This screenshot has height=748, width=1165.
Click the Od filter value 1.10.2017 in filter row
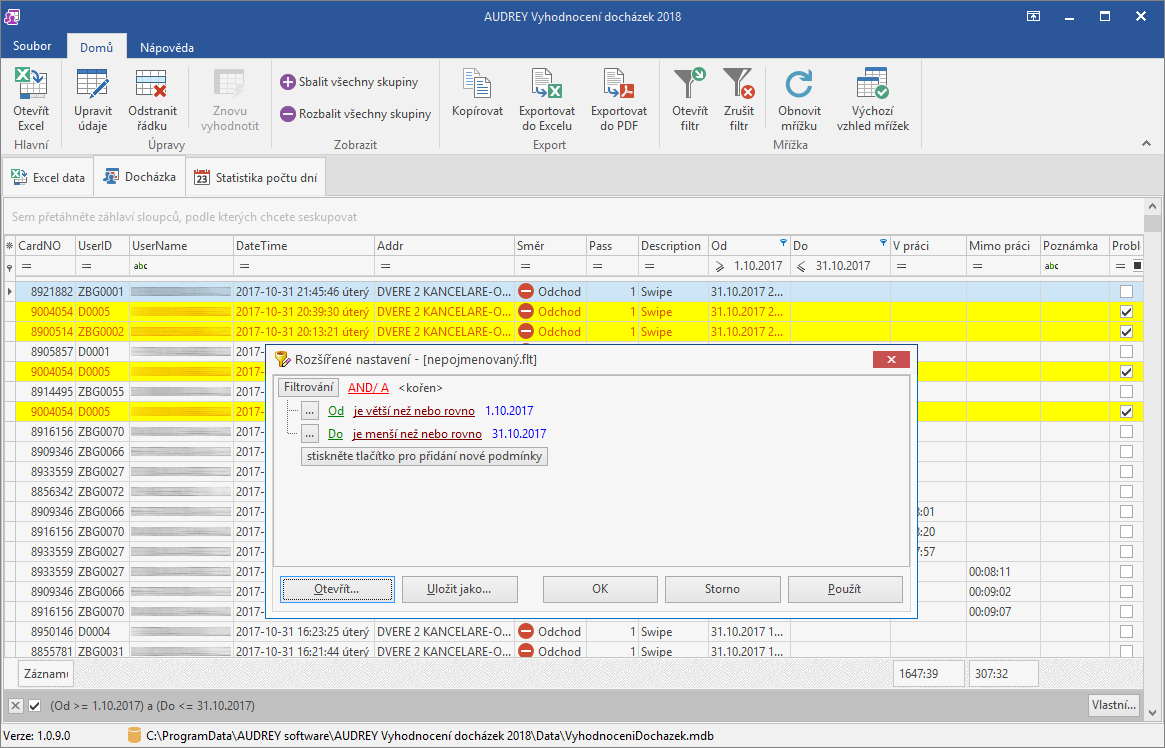758,266
